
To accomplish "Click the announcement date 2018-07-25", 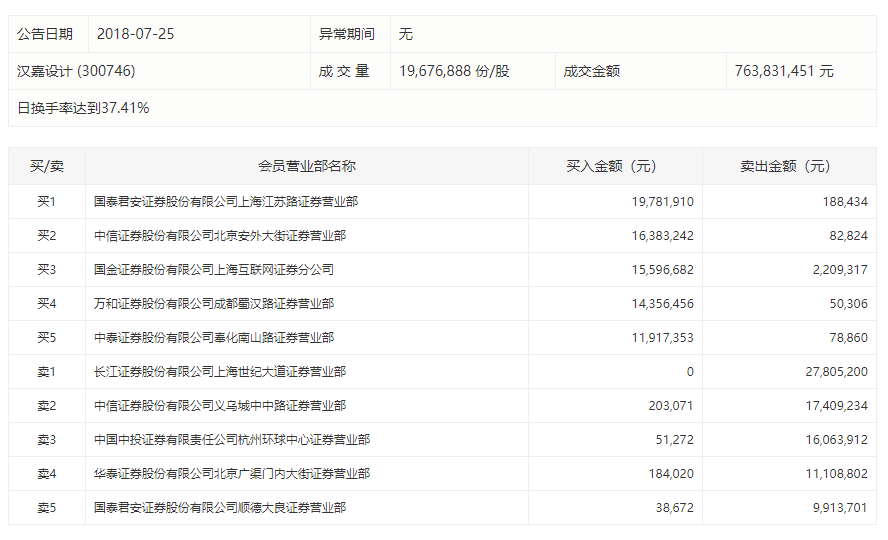I will (x=135, y=34).
